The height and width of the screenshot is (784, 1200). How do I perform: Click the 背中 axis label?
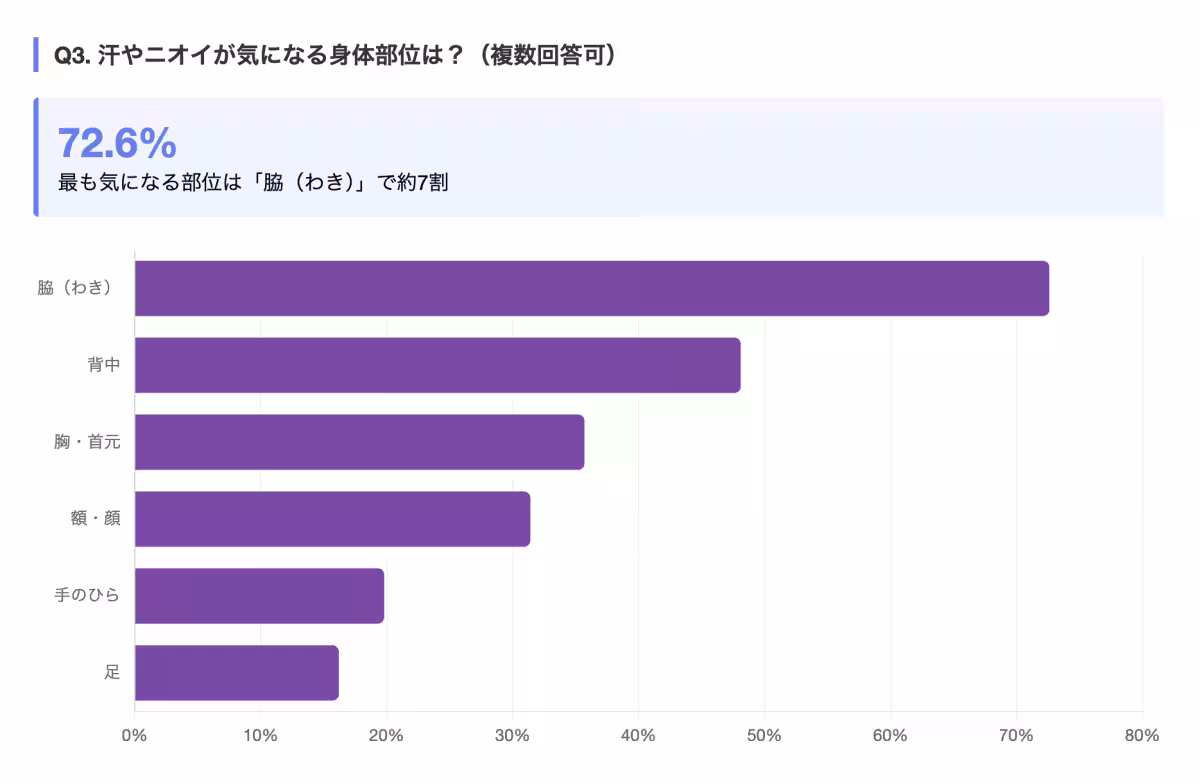[104, 365]
